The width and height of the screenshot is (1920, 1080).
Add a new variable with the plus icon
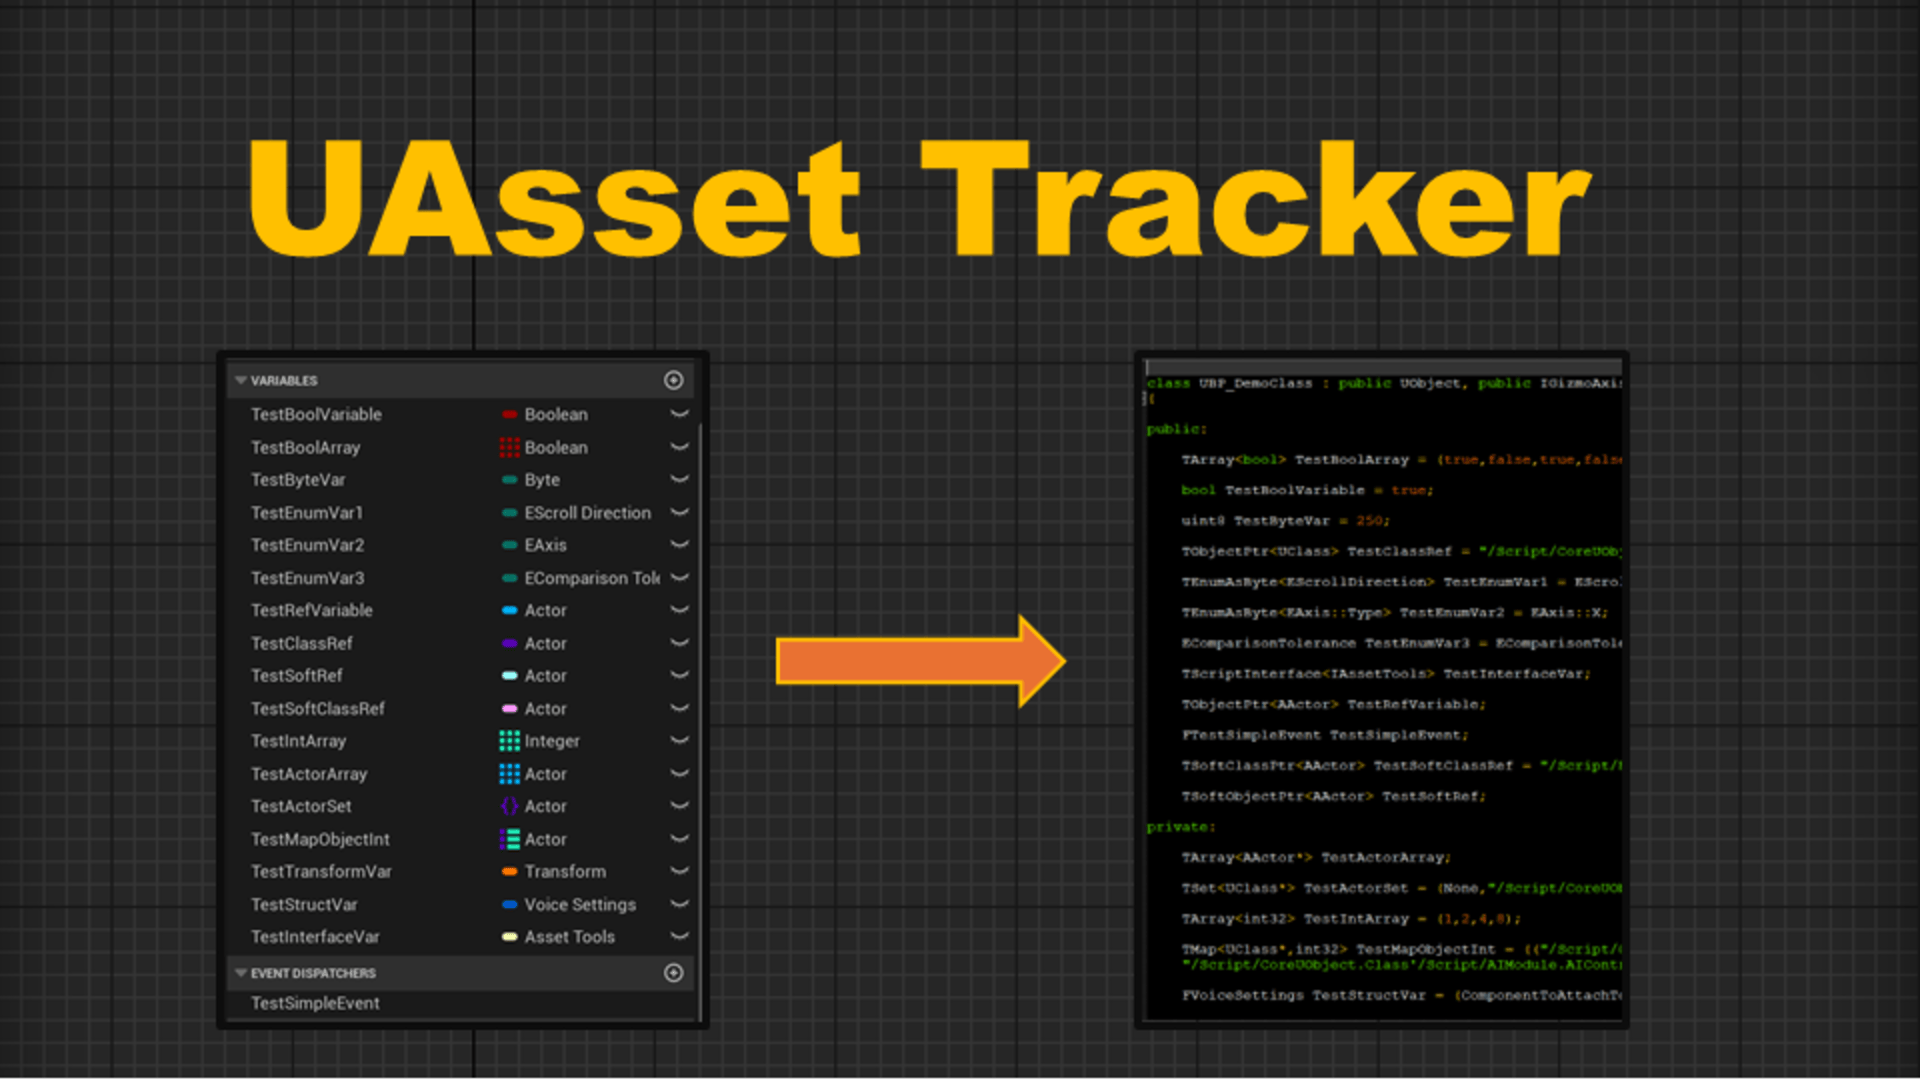coord(673,380)
